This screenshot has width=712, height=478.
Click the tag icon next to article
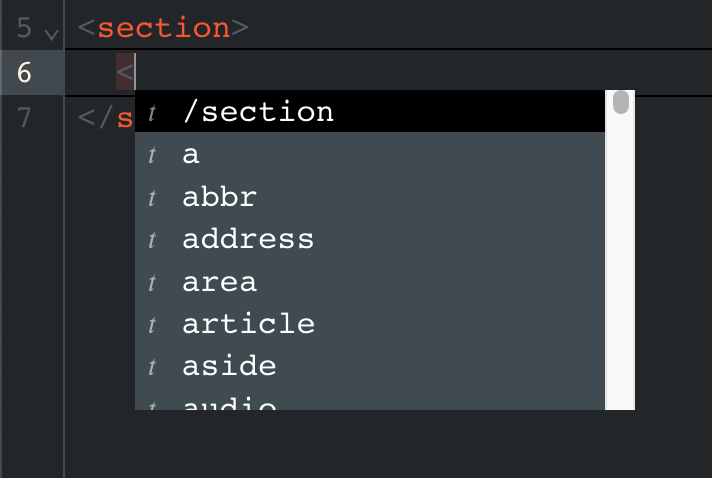coord(152,325)
